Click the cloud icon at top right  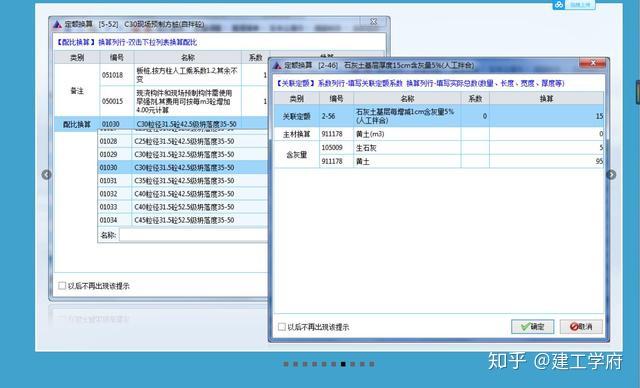pos(558,4)
